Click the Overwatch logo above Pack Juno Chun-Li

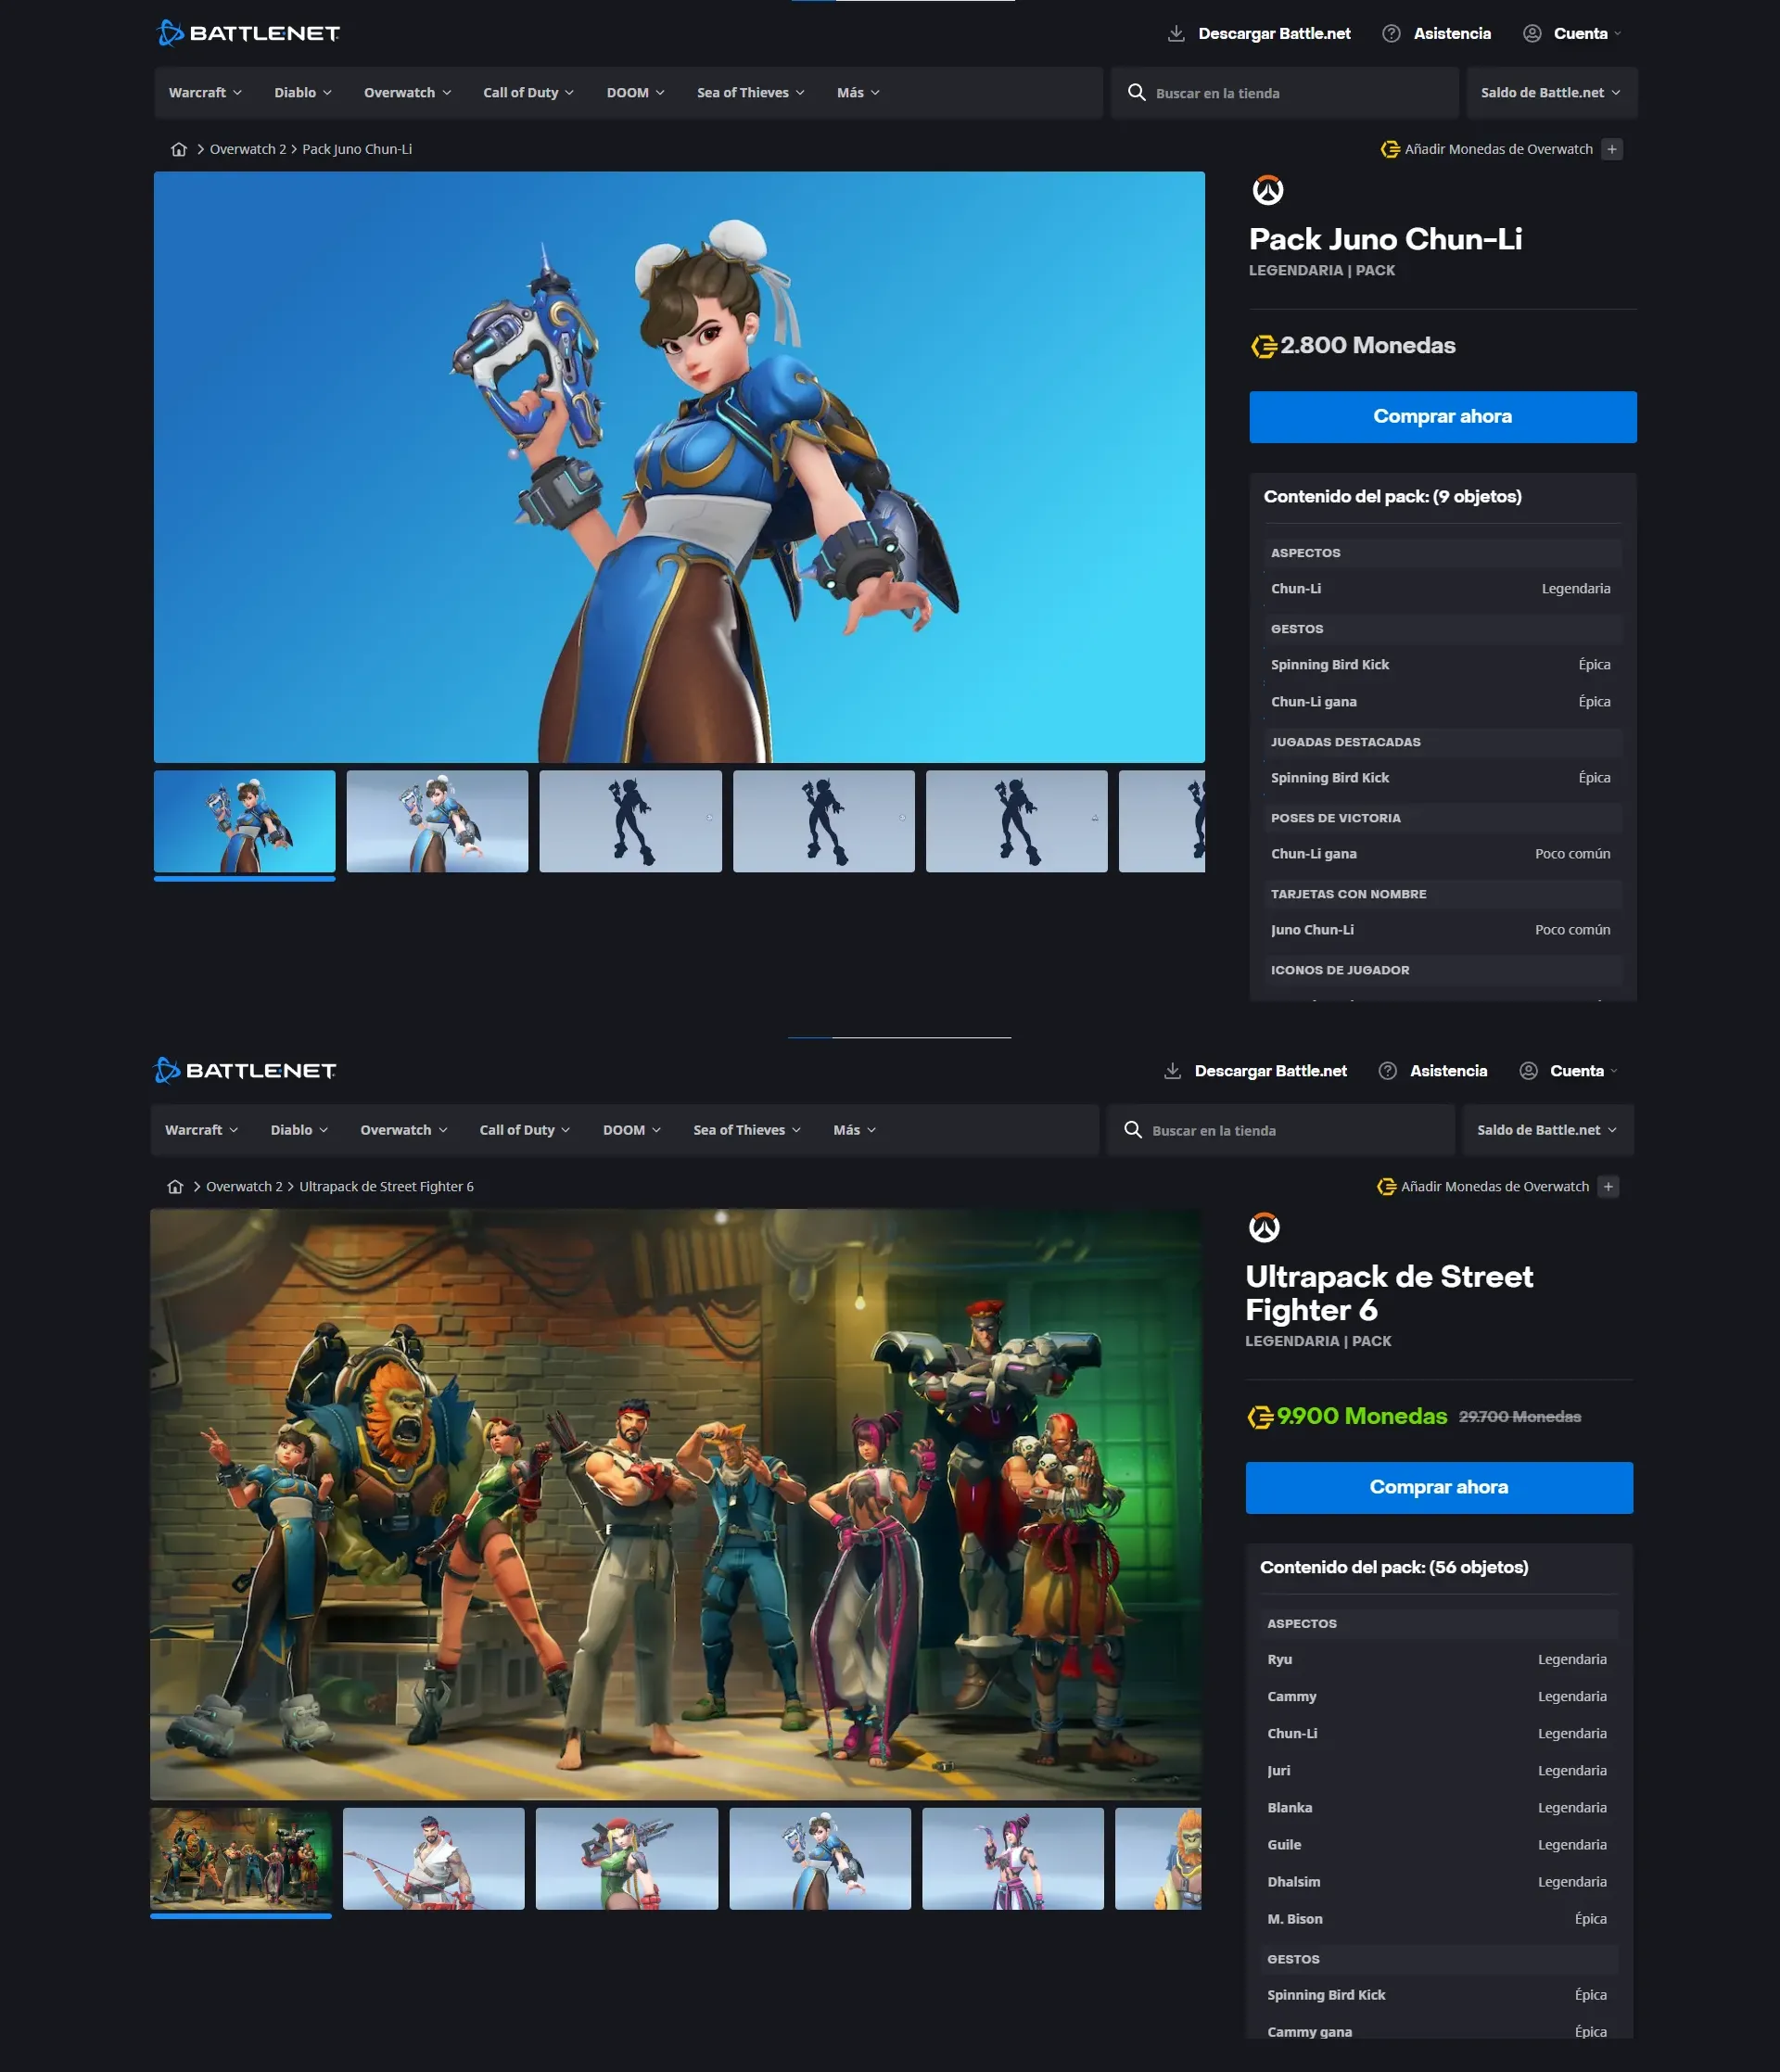1268,190
